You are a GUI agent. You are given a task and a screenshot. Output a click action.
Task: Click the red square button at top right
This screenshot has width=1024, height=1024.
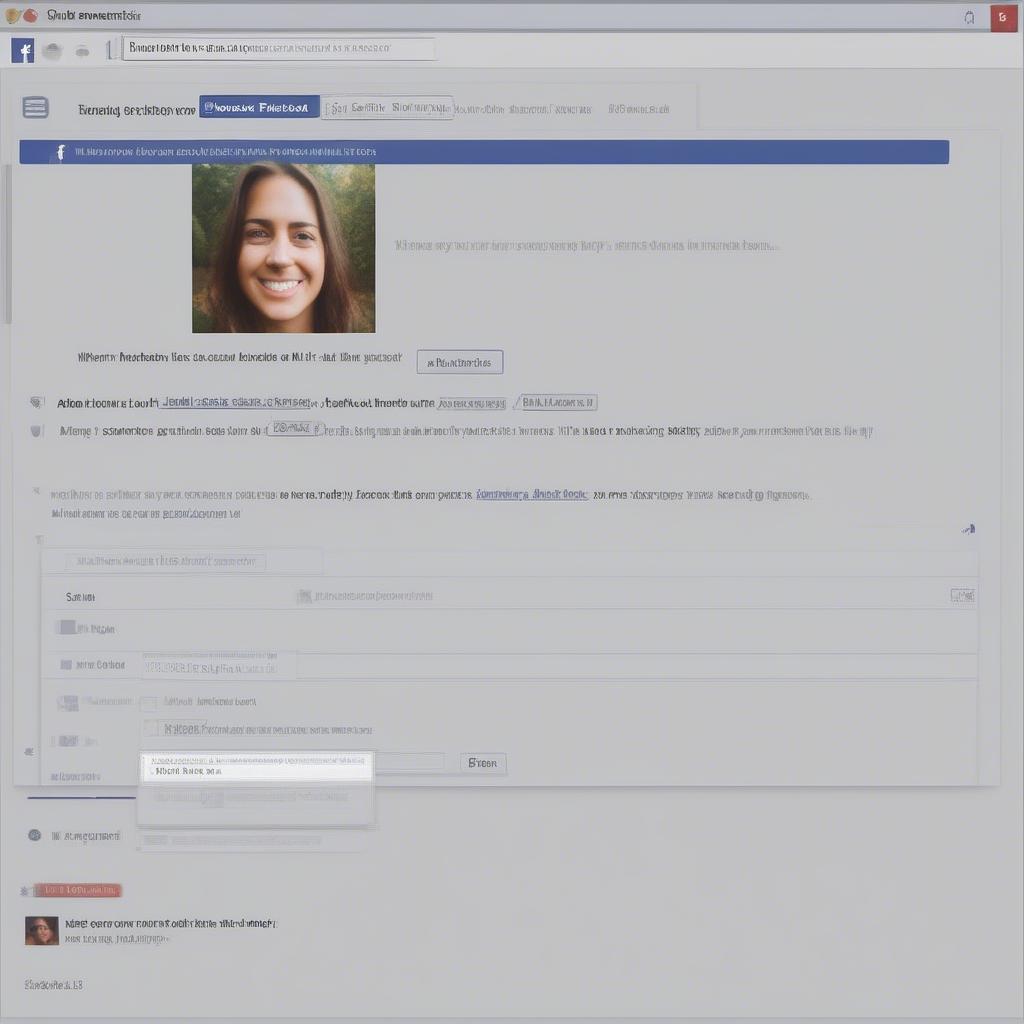click(x=1003, y=18)
